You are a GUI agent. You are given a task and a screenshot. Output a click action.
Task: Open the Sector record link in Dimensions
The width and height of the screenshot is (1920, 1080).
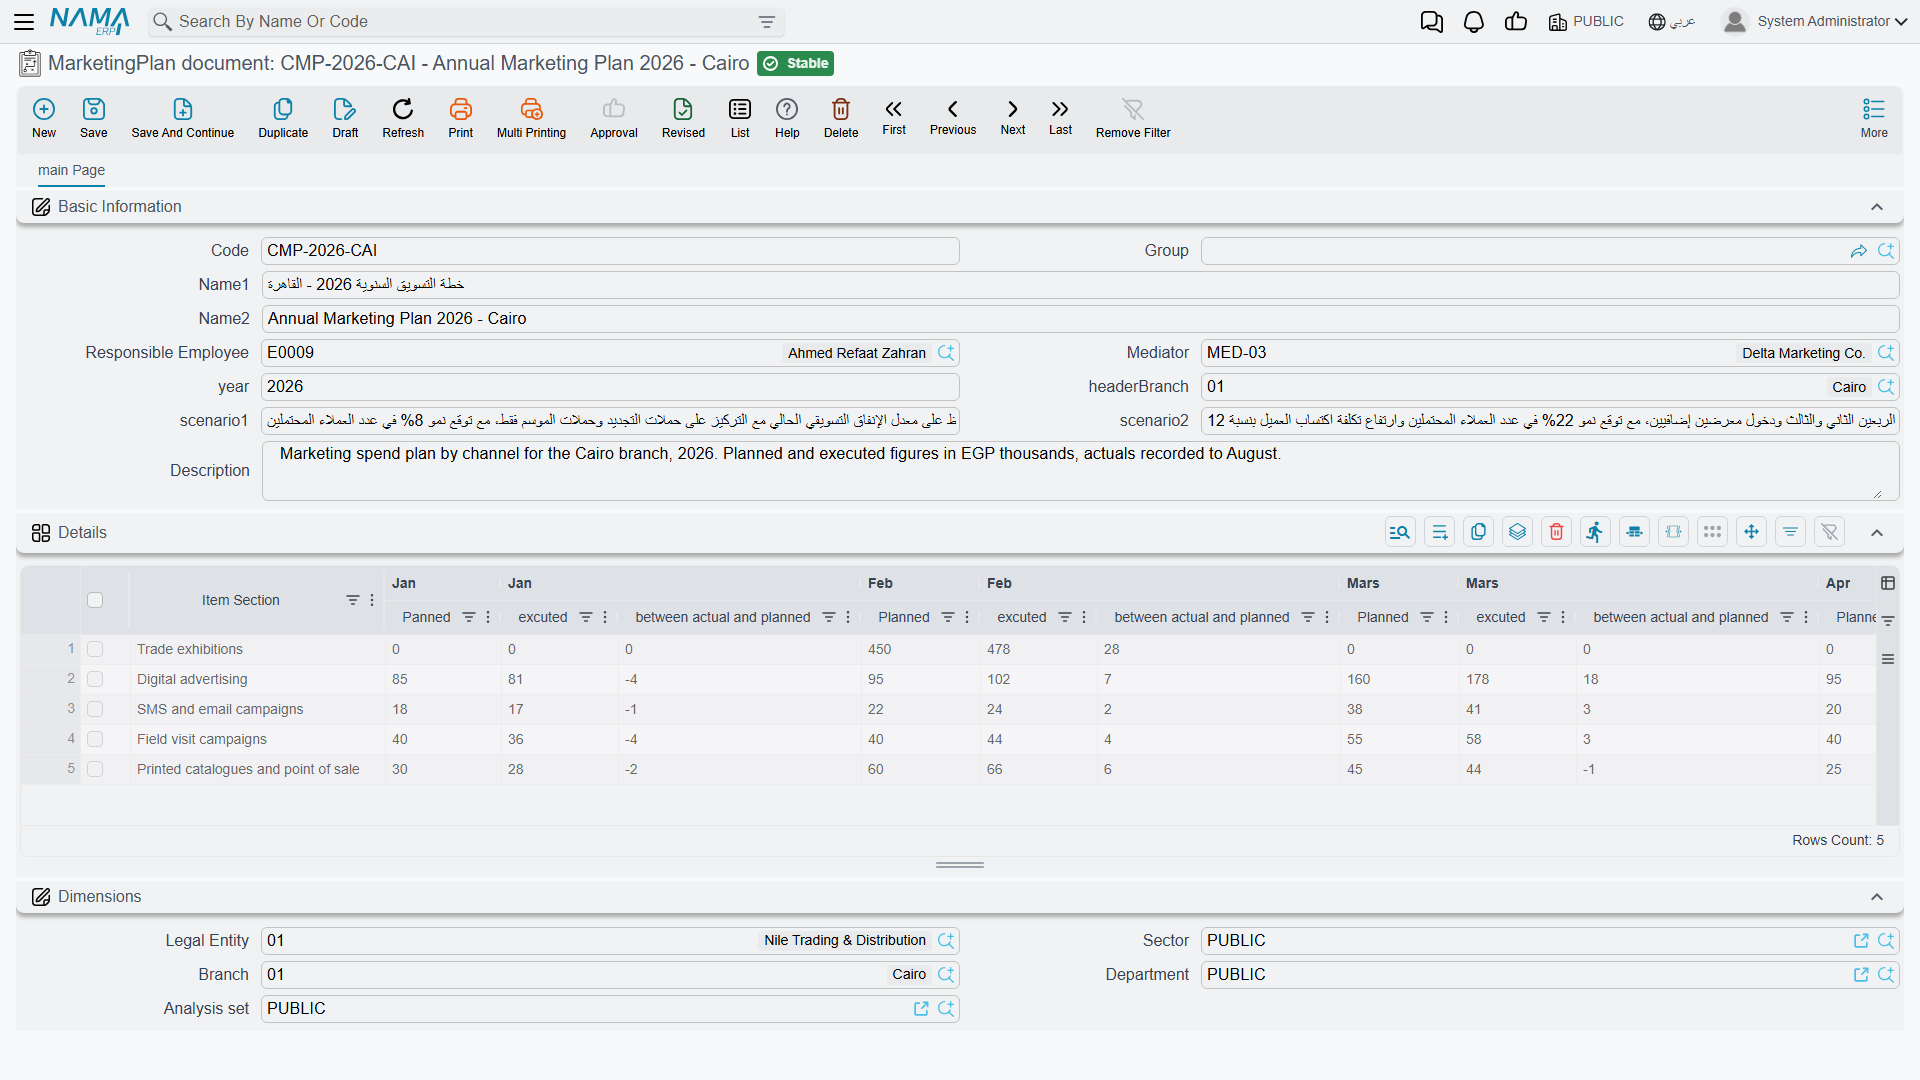[1861, 940]
